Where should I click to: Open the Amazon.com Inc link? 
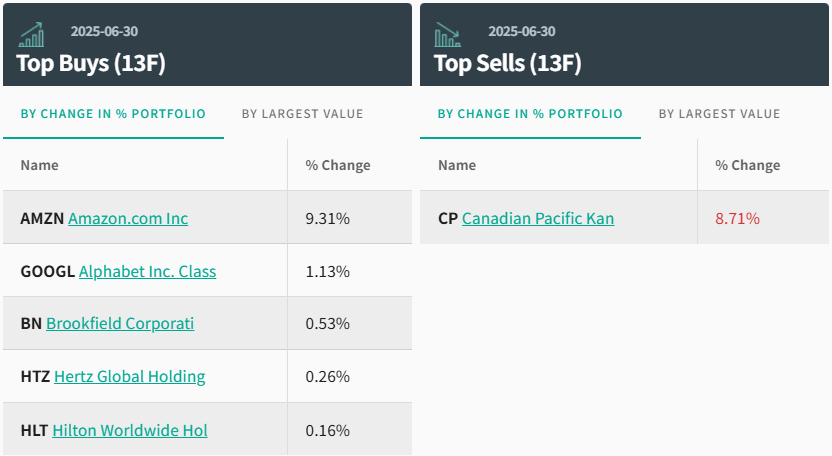pyautogui.click(x=128, y=218)
